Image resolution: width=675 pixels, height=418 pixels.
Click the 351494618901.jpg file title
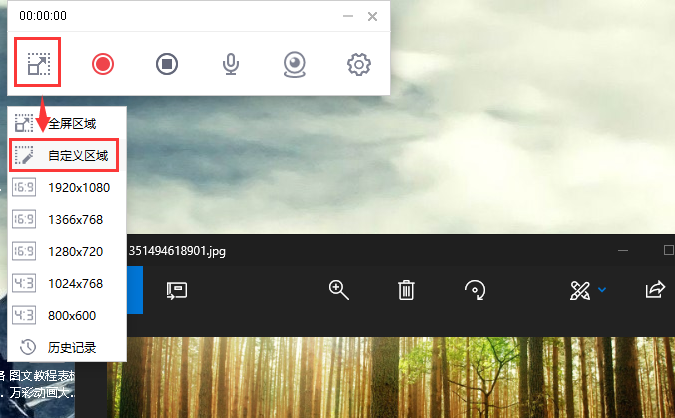[177, 251]
